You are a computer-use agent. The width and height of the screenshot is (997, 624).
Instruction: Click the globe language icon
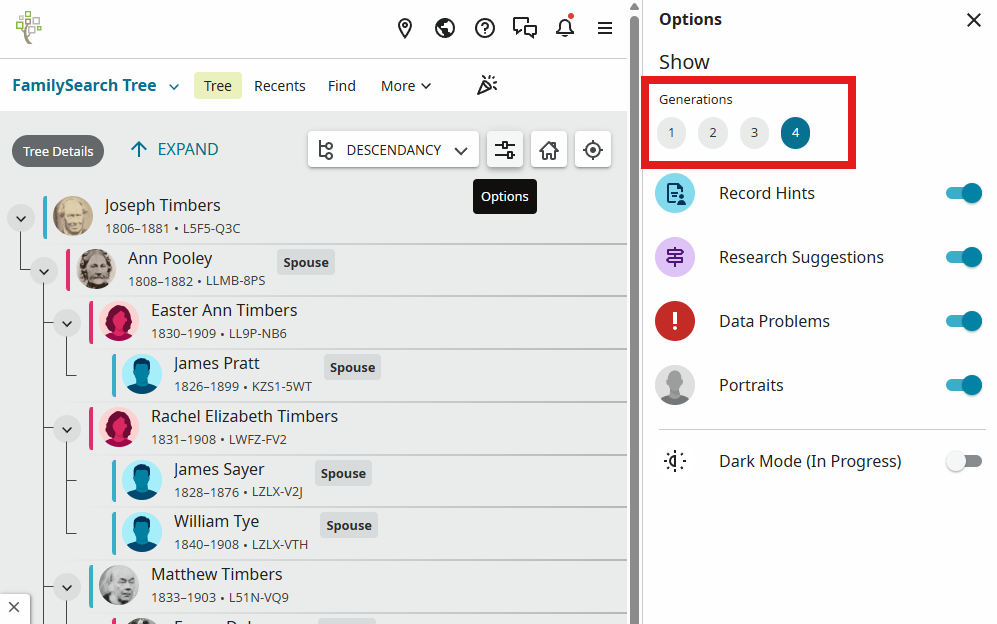click(x=444, y=28)
